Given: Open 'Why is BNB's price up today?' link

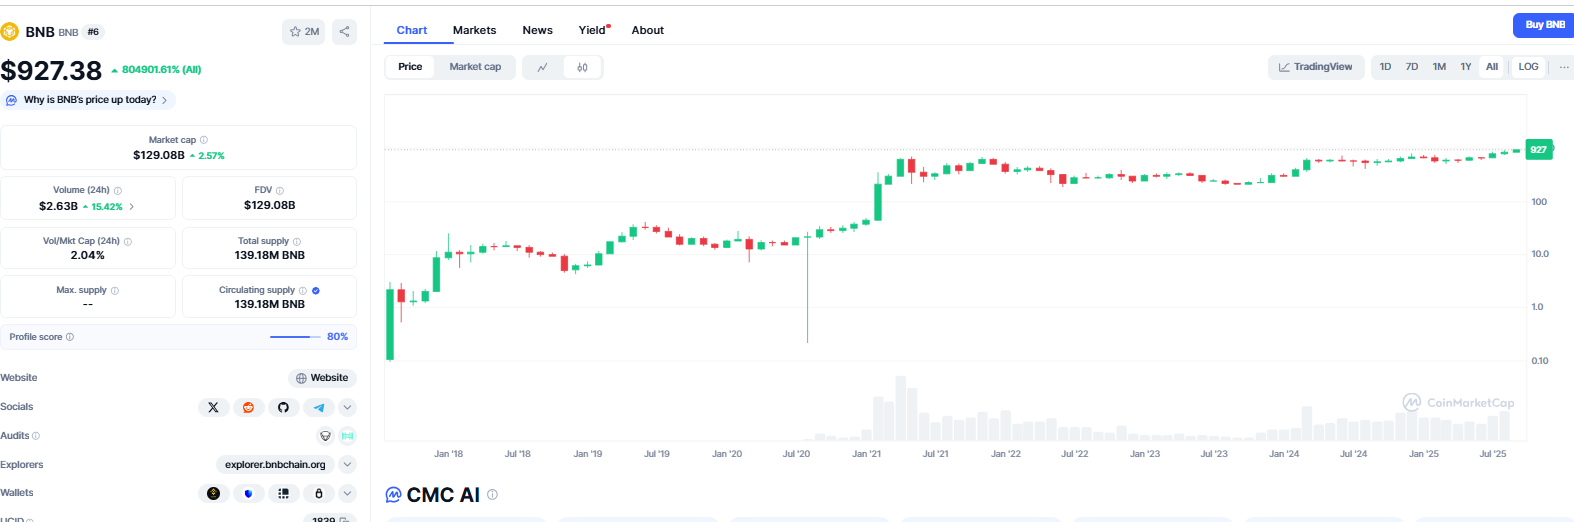Looking at the screenshot, I should coord(90,100).
